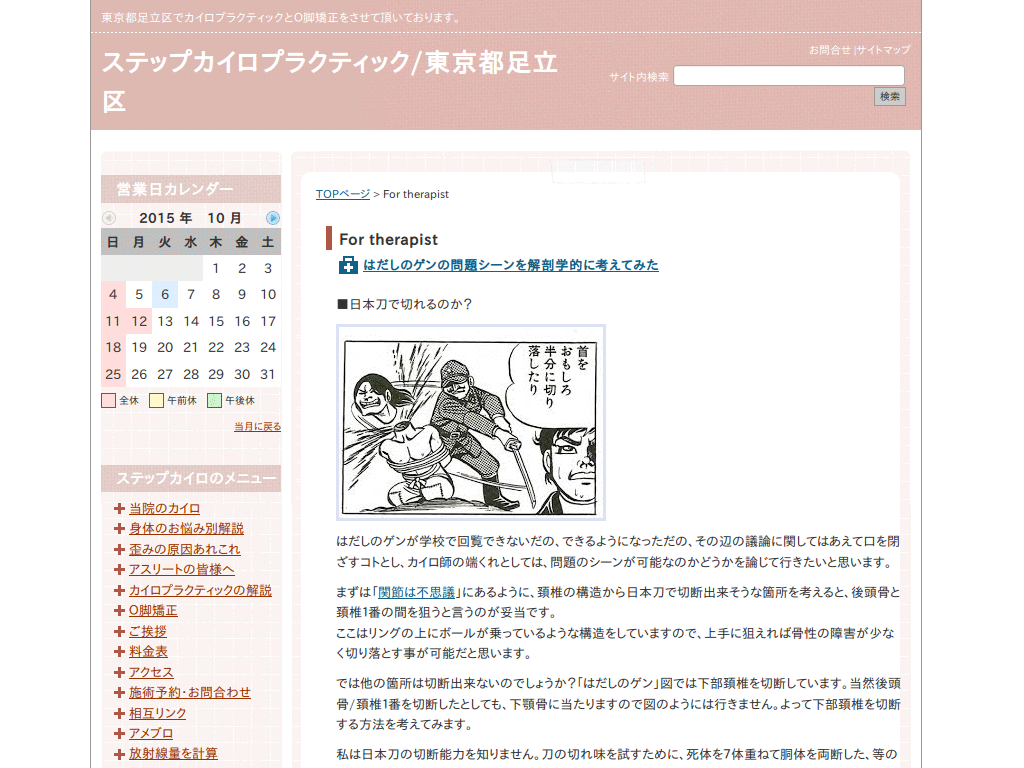Viewport: 1024px width, 768px height.
Task: Go to TOPページ breadcrumb link
Action: point(343,194)
